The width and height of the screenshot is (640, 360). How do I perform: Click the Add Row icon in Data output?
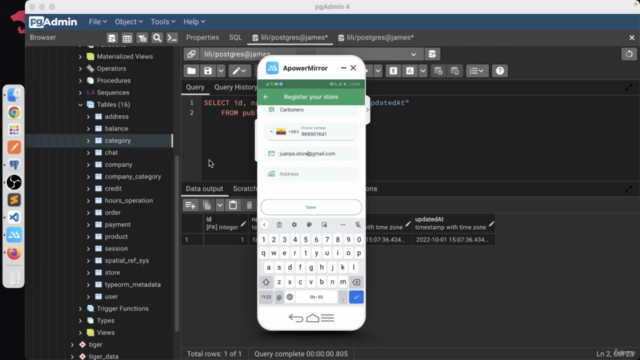pos(190,205)
